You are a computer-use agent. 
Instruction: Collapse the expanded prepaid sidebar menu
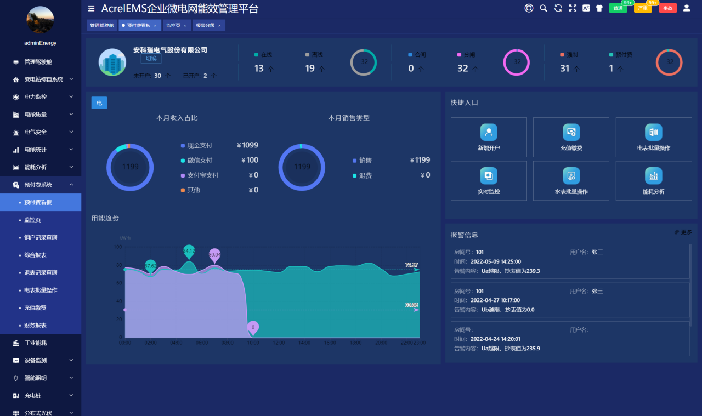point(40,185)
